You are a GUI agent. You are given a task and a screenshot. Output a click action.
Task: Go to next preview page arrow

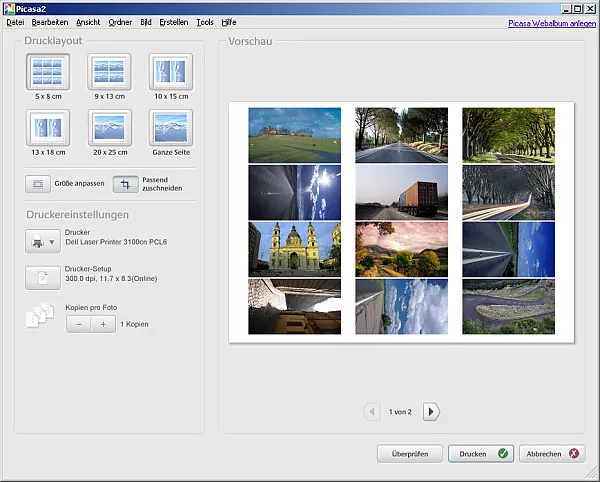[x=430, y=411]
